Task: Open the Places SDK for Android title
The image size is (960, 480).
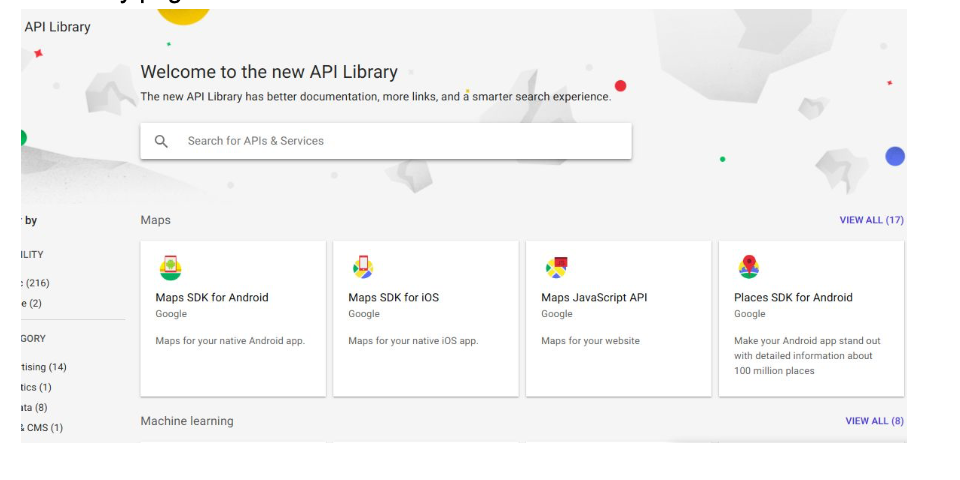Action: point(793,298)
